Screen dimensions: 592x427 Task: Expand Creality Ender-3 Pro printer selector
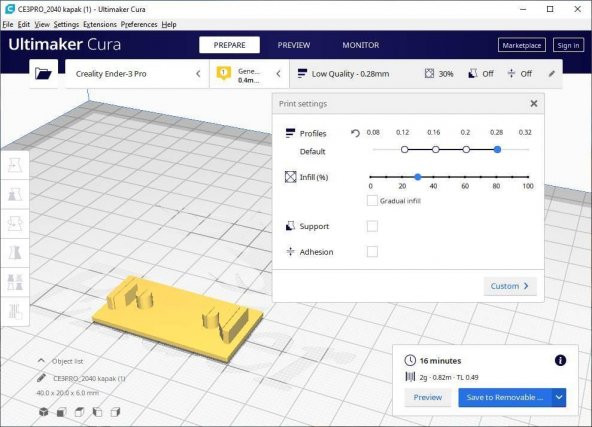coord(137,74)
